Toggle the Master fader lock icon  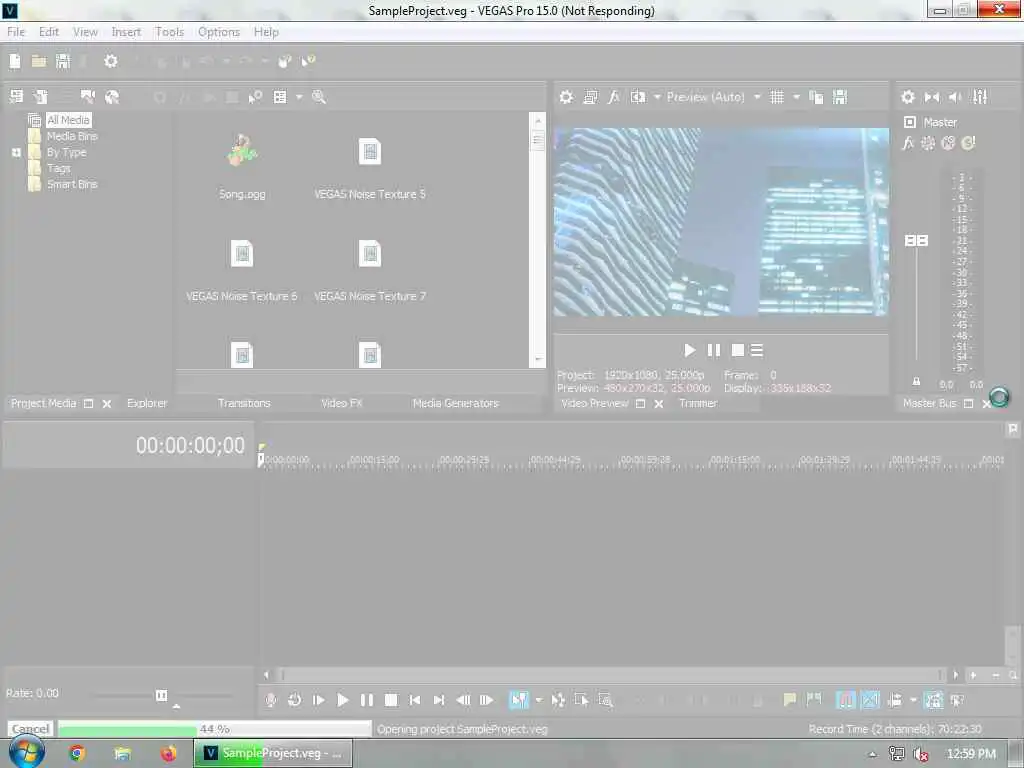916,381
